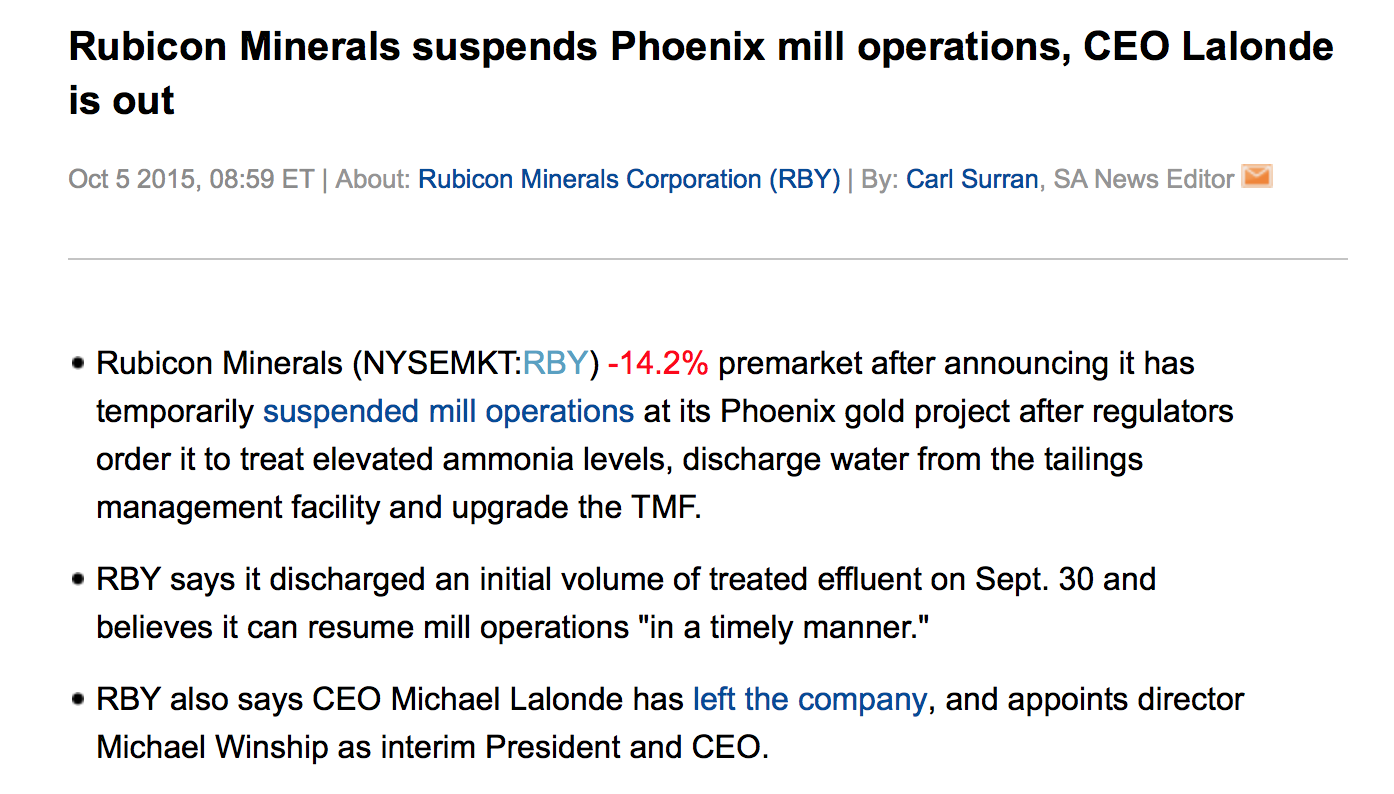Viewport: 1394px width, 794px height.
Task: Click the "SA News Editor" label
Action: pyautogui.click(x=1144, y=180)
